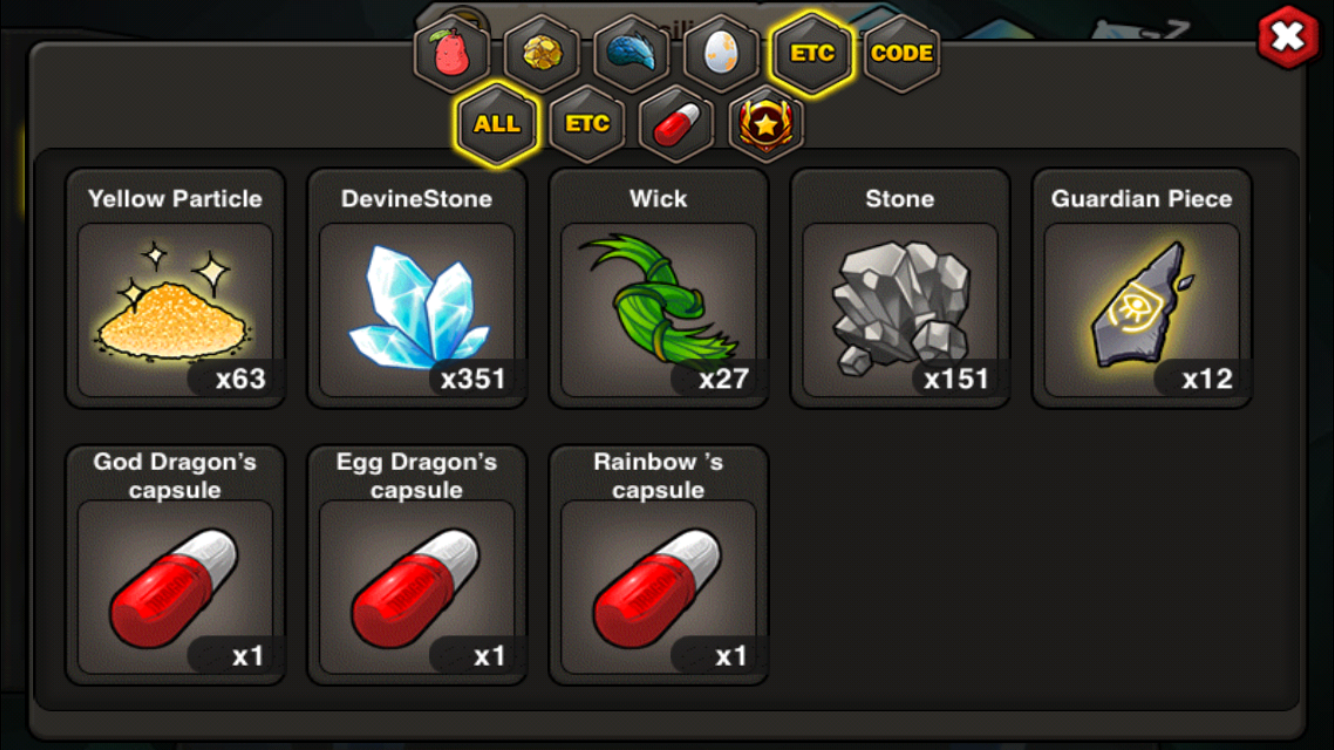Choose the ALL filter
This screenshot has width=1334, height=750.
click(x=497, y=124)
